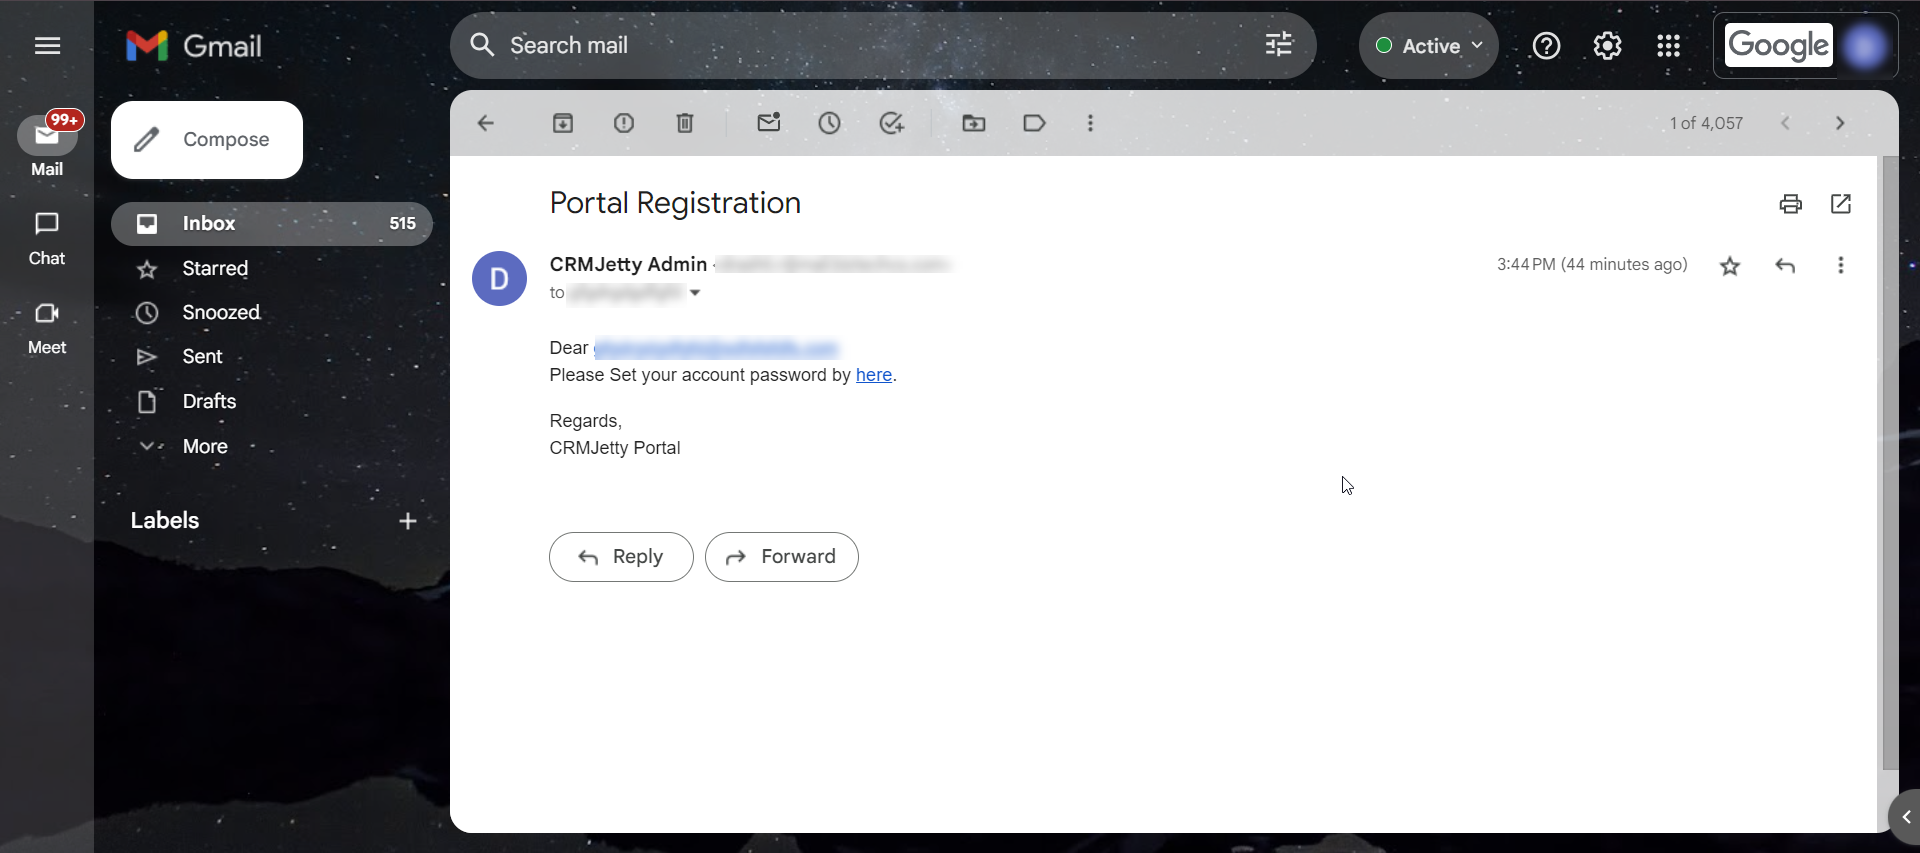Report this email as spam

624,123
